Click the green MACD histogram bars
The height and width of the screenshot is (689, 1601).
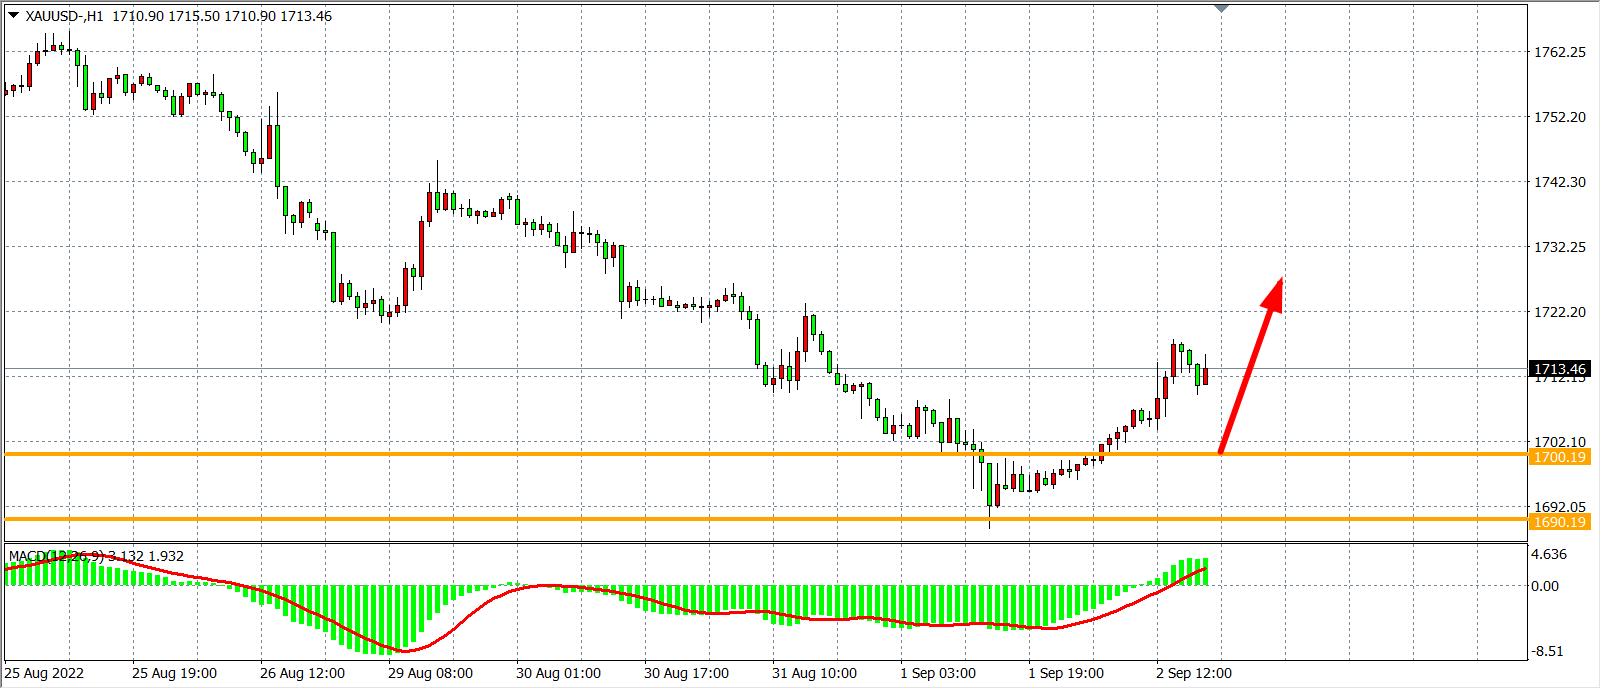[x=330, y=612]
